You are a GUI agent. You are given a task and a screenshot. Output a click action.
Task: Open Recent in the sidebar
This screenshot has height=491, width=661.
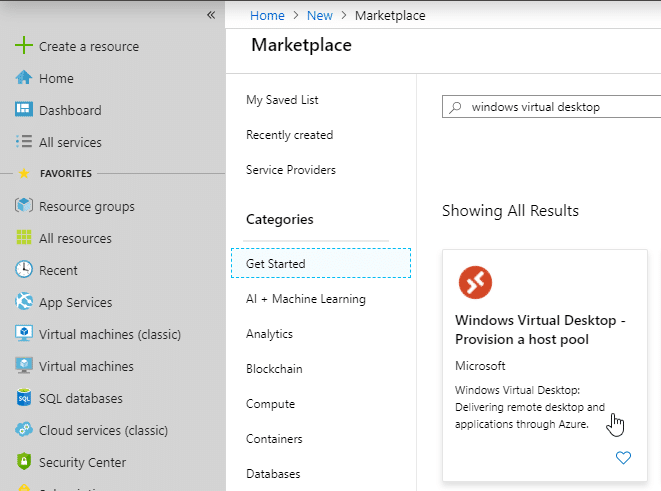point(58,270)
